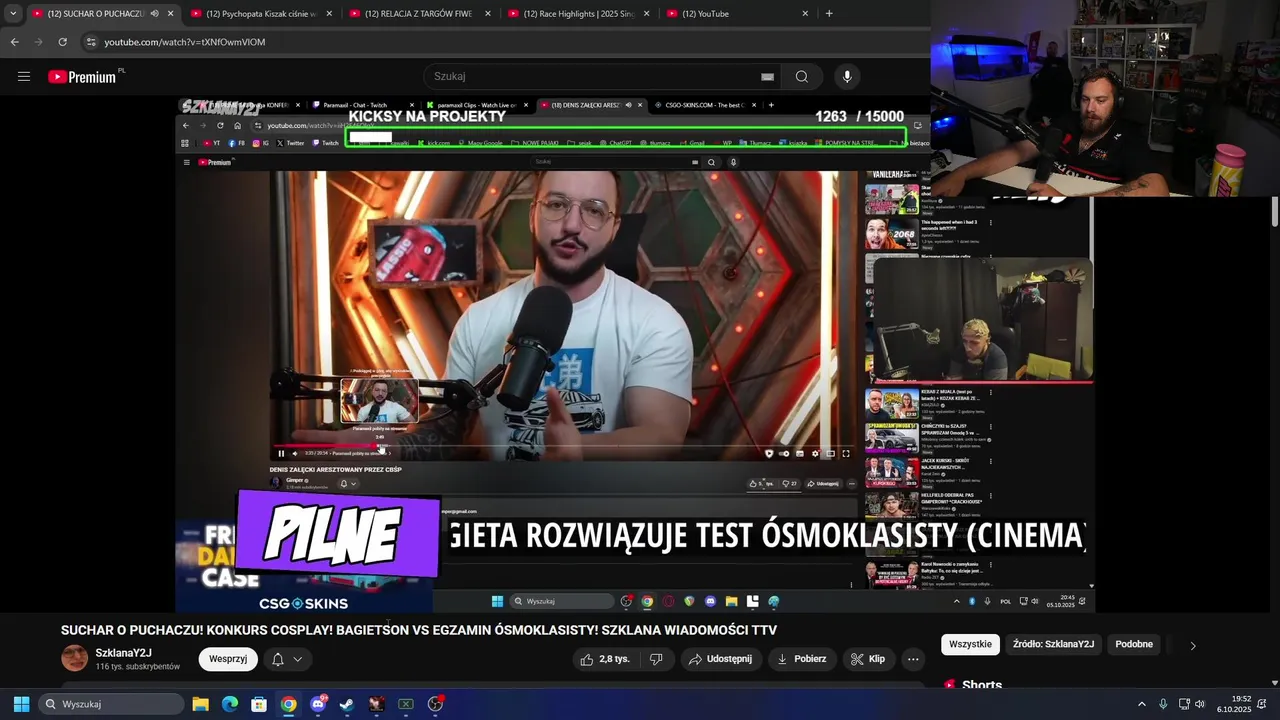View site information icon in address bar
1280x720 pixels.
point(91,42)
